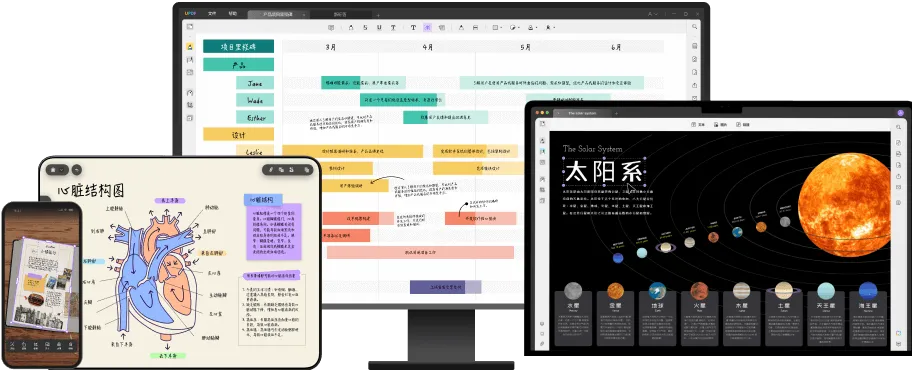Open the 文件 menu in title bar
Viewport: 912px width, 370px height.
[x=212, y=13]
